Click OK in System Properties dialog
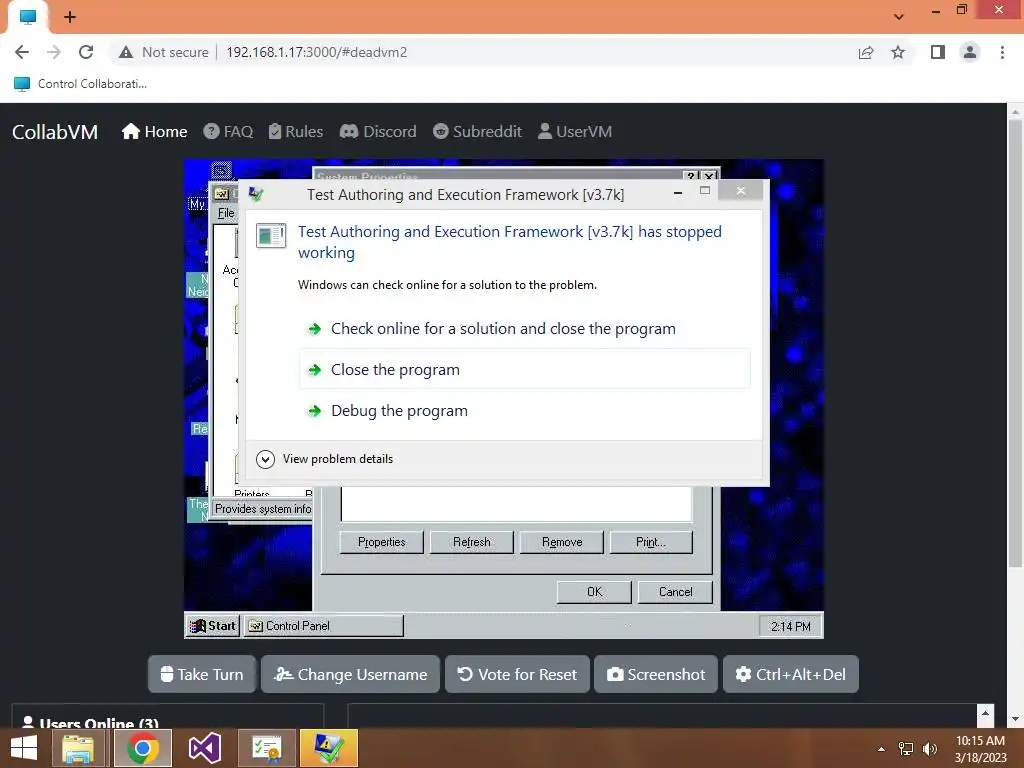1024x768 pixels. pos(594,592)
